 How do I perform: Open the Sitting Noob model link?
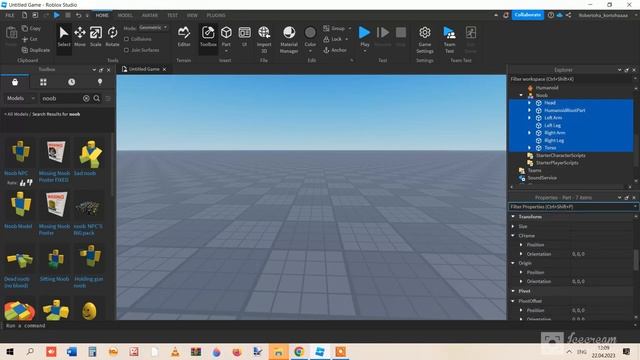(55, 279)
